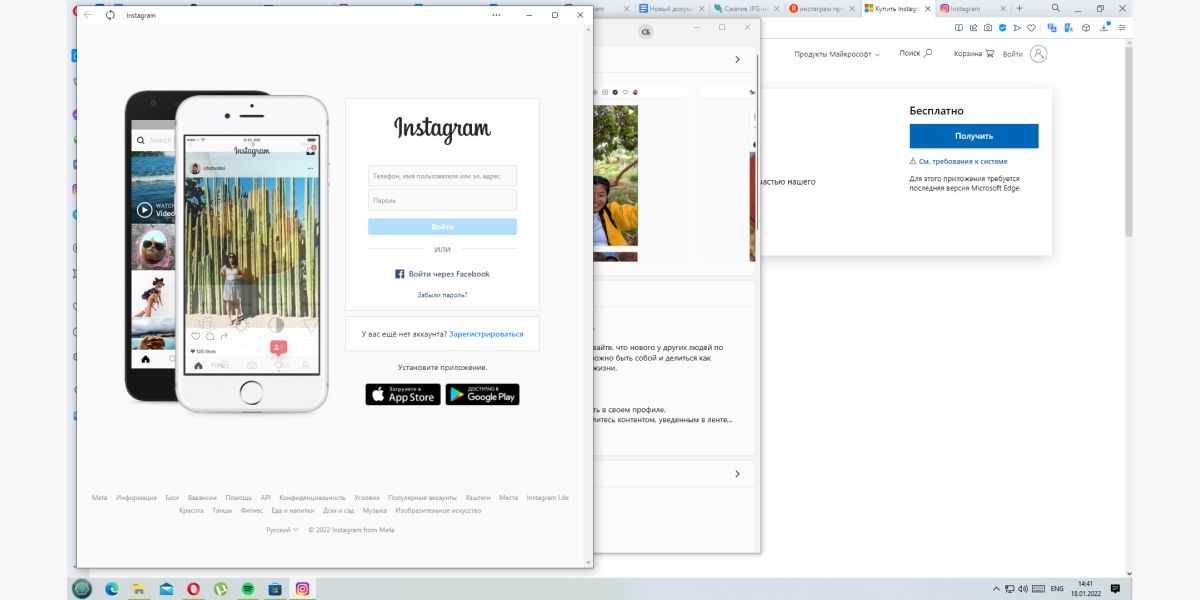Open the Информация footer link
Screen dimensions: 1200x600
pyautogui.click(x=136, y=497)
